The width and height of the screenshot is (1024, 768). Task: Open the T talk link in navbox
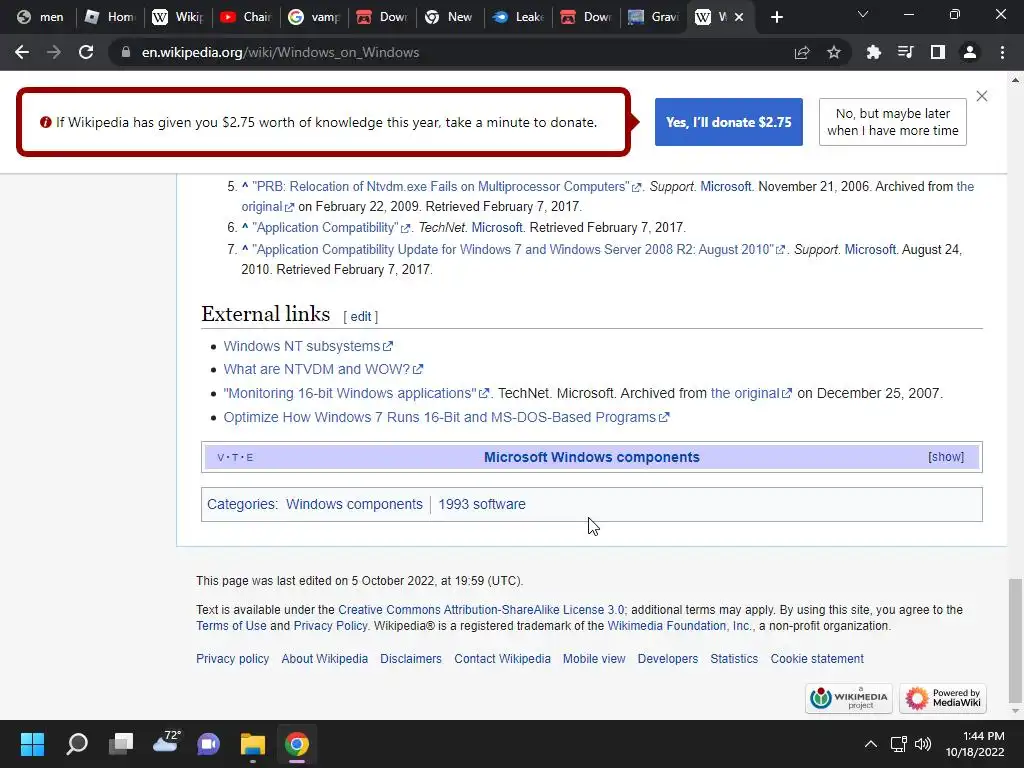pyautogui.click(x=235, y=457)
